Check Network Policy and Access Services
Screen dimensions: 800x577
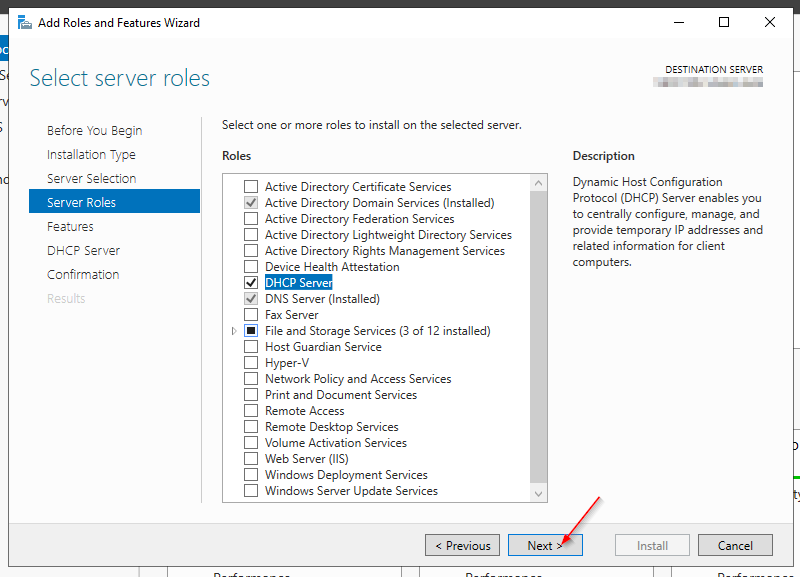point(251,379)
